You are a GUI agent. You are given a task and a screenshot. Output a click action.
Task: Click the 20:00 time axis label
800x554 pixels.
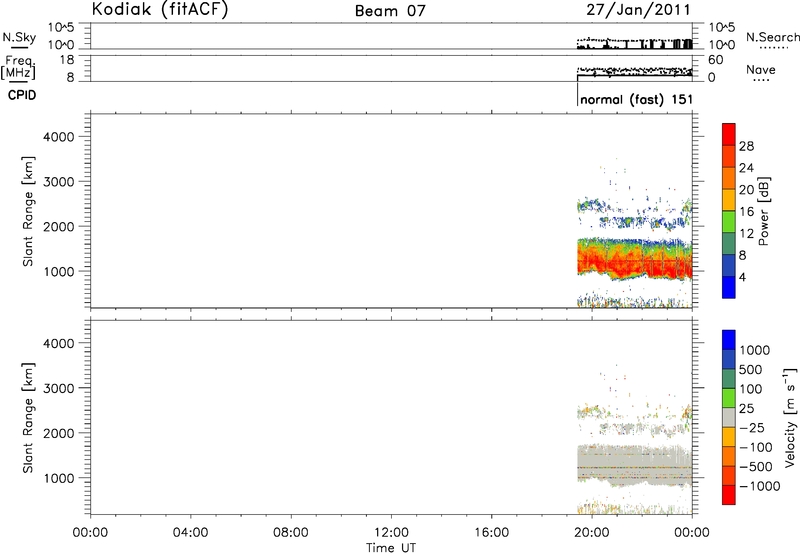tap(592, 533)
